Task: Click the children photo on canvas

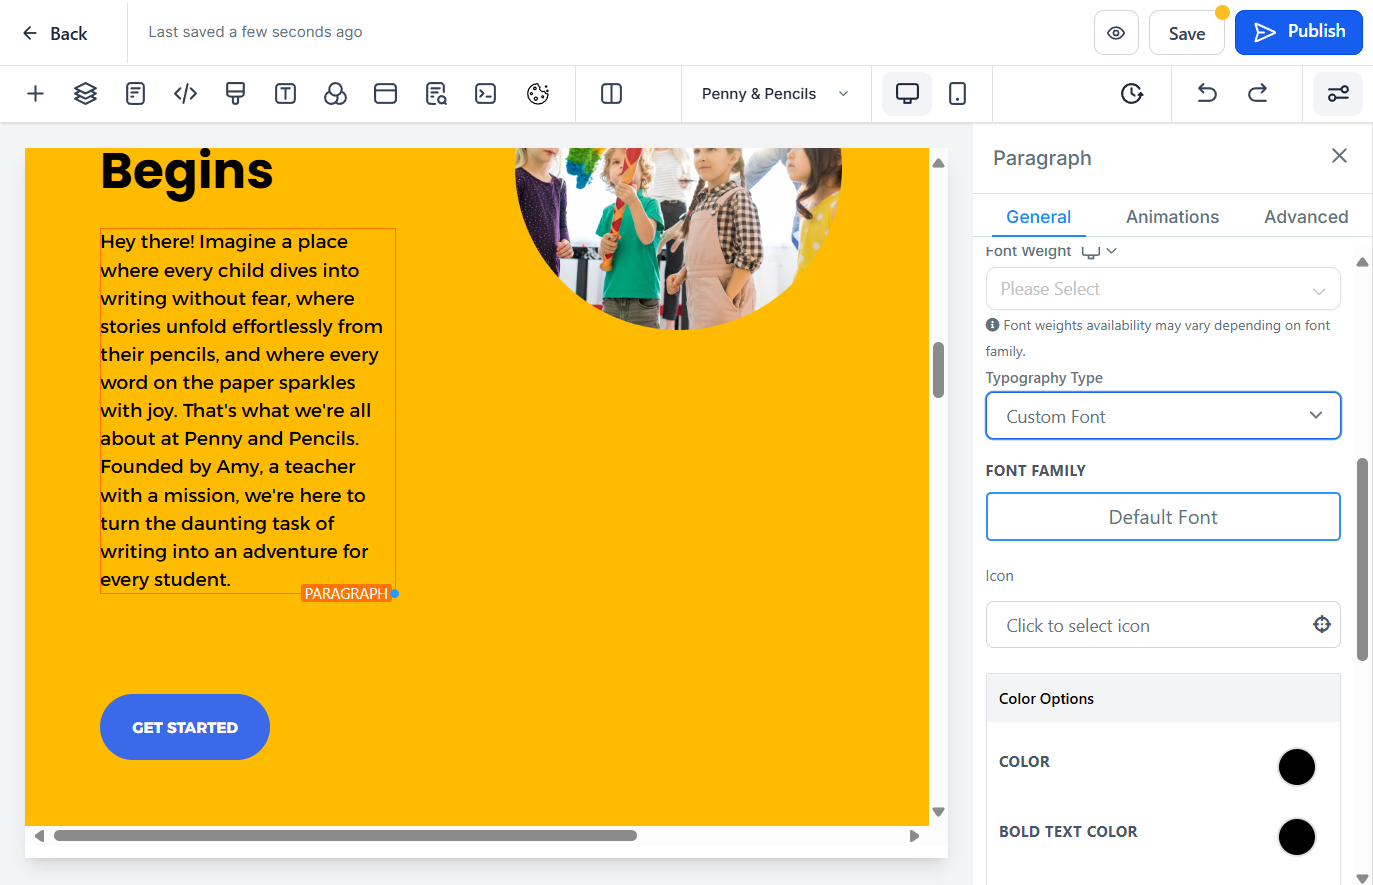Action: (678, 238)
